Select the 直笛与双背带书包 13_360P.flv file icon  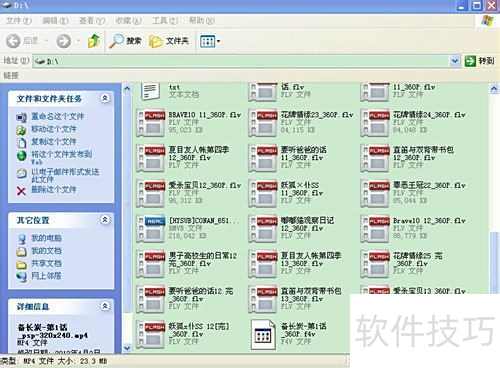tap(263, 299)
